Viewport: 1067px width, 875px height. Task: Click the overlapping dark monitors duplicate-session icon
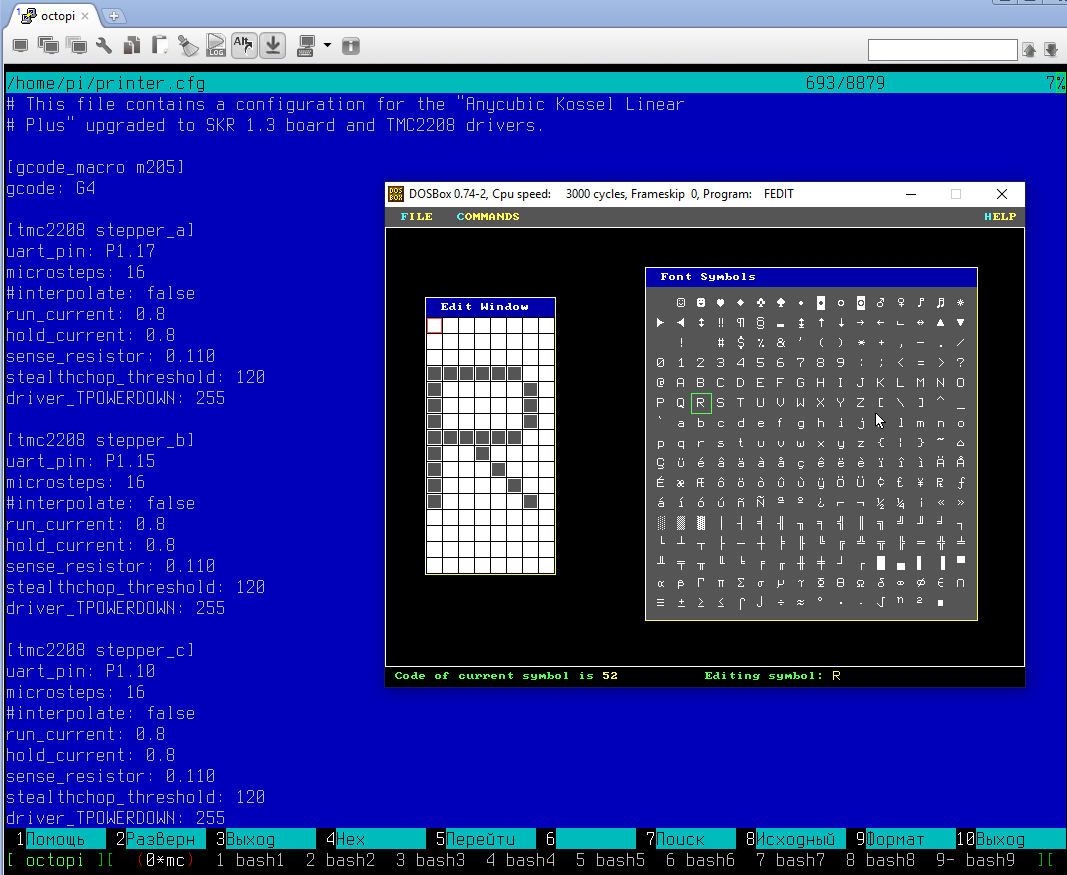pyautogui.click(x=48, y=46)
